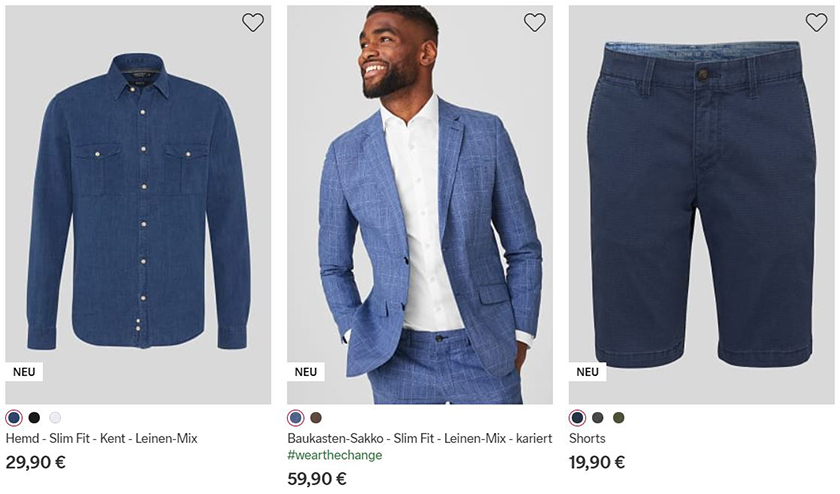Pick the navy blue swatch for Shorts

(577, 418)
